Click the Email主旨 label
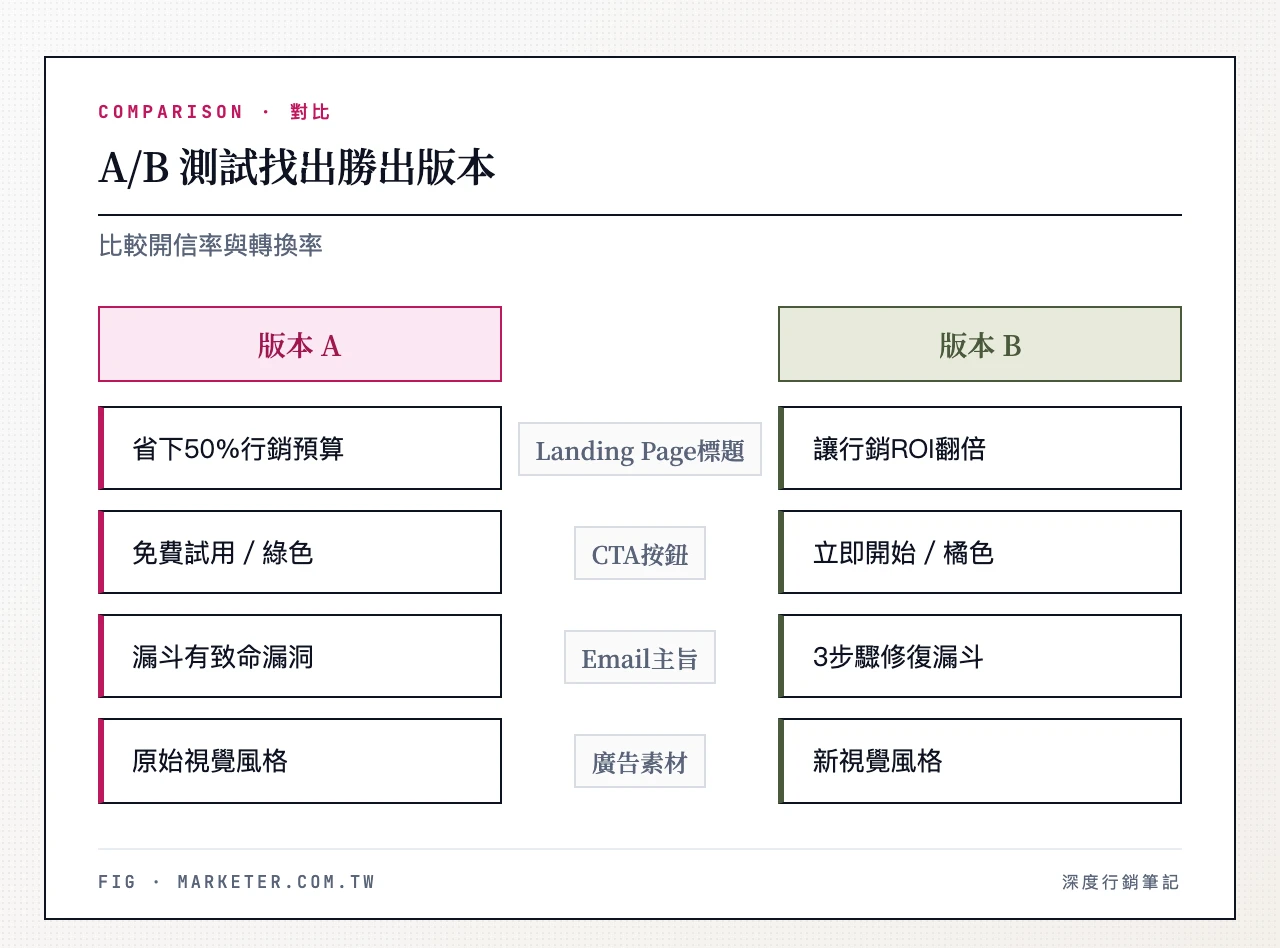Viewport: 1280px width, 948px height. (640, 658)
